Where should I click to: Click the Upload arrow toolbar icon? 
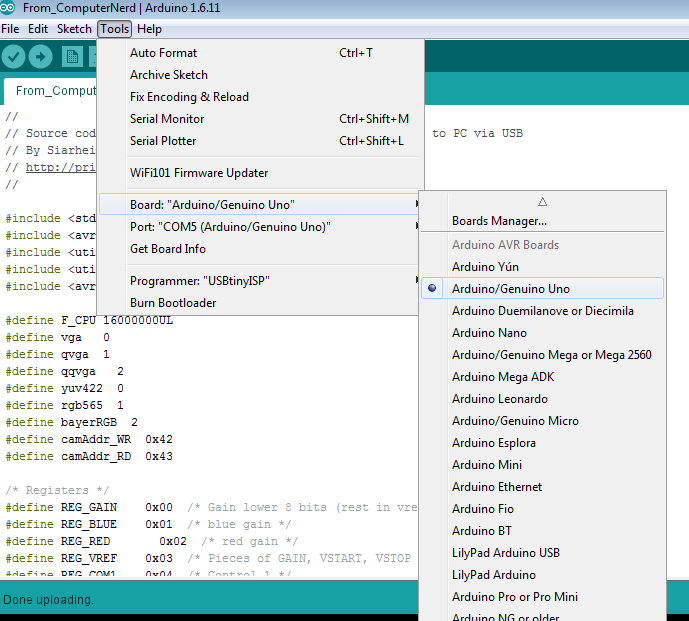point(40,56)
